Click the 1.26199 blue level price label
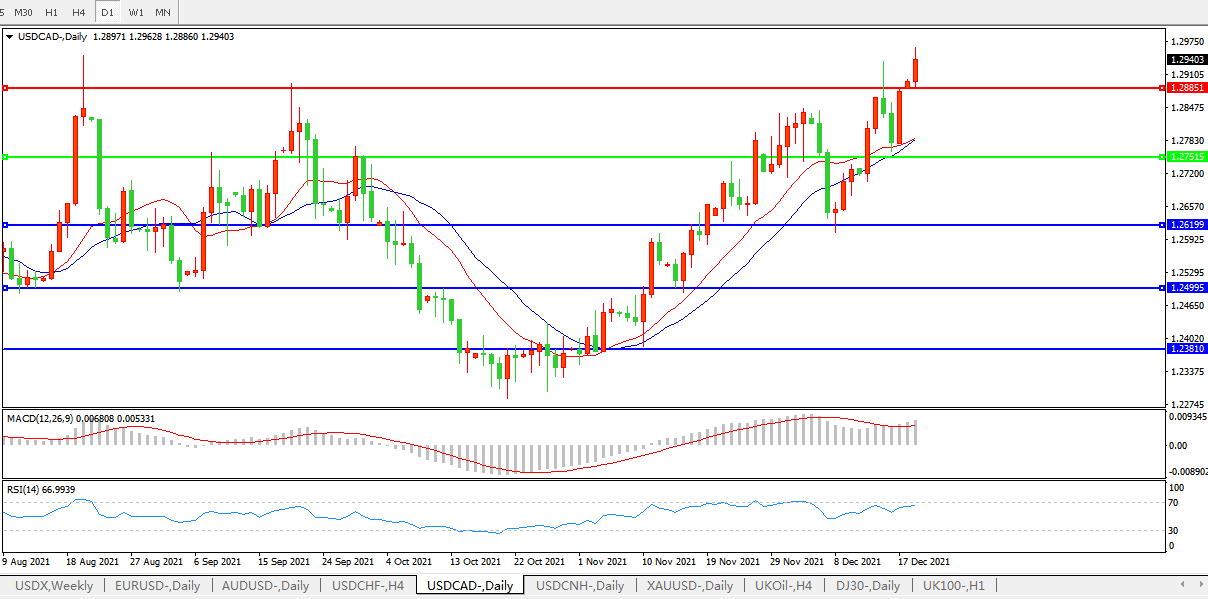 tap(1186, 225)
